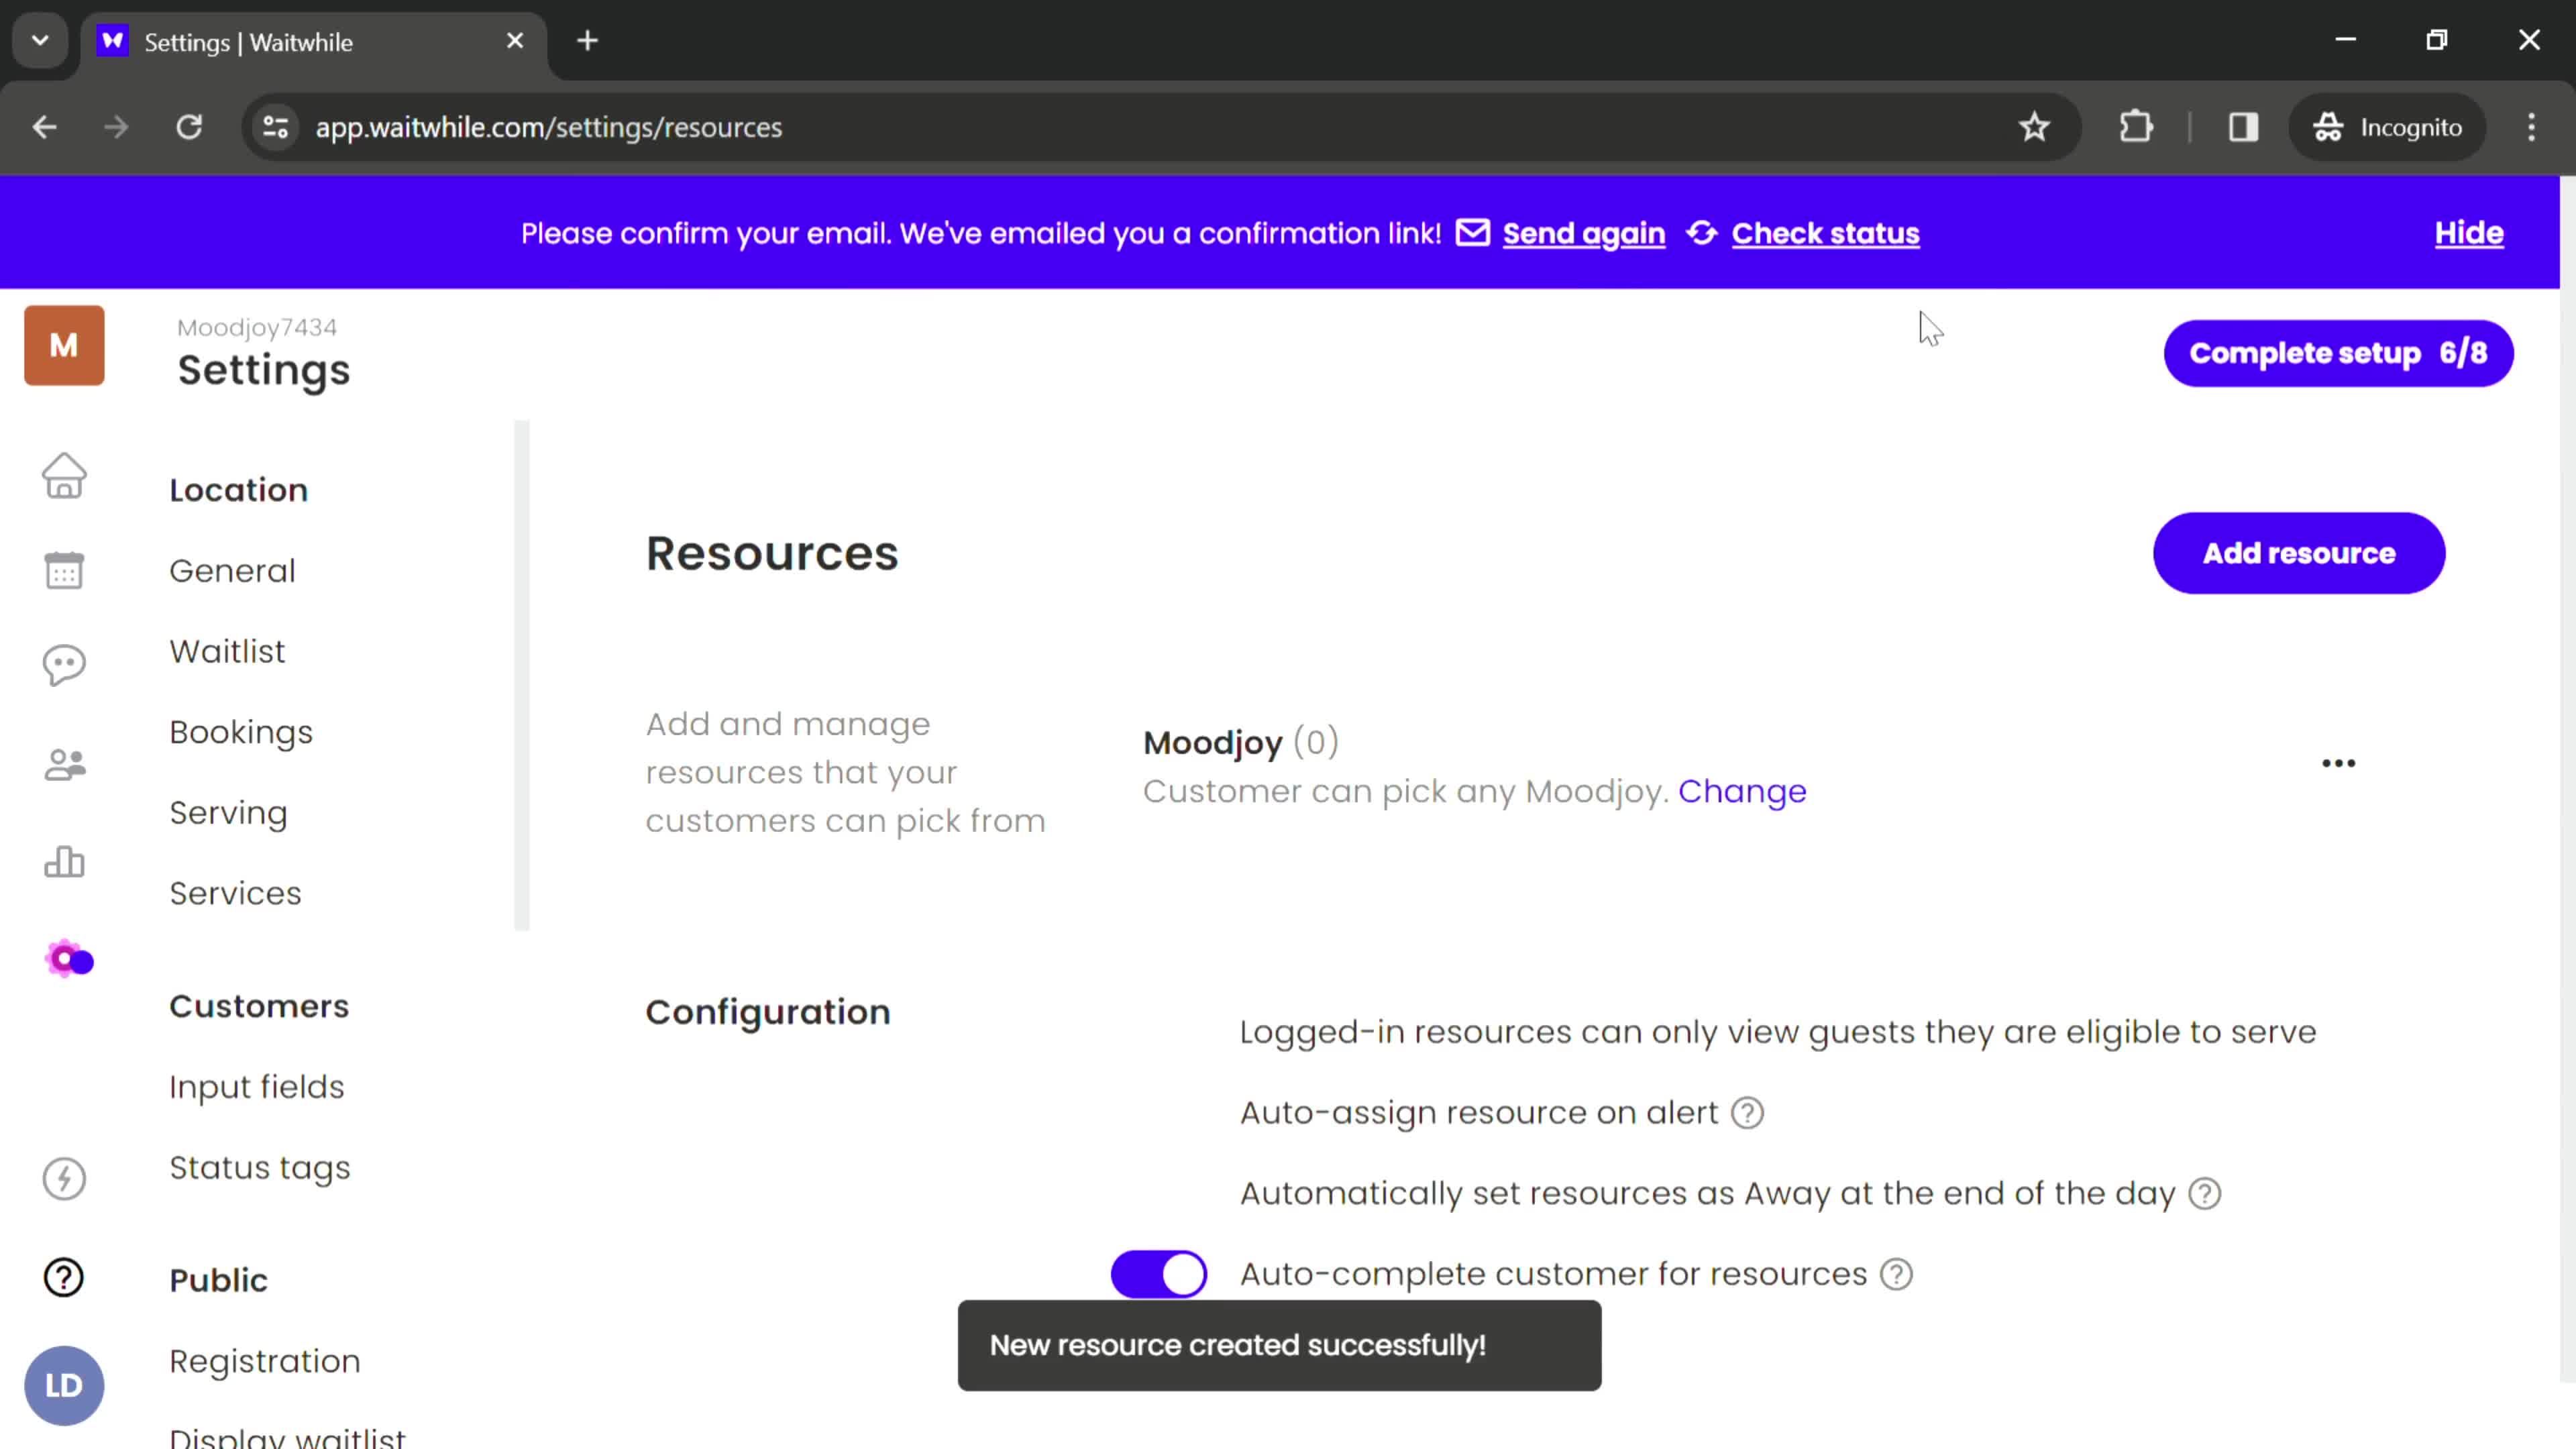Click the browser back arrow
Viewport: 2576px width, 1449px height.
[45, 127]
